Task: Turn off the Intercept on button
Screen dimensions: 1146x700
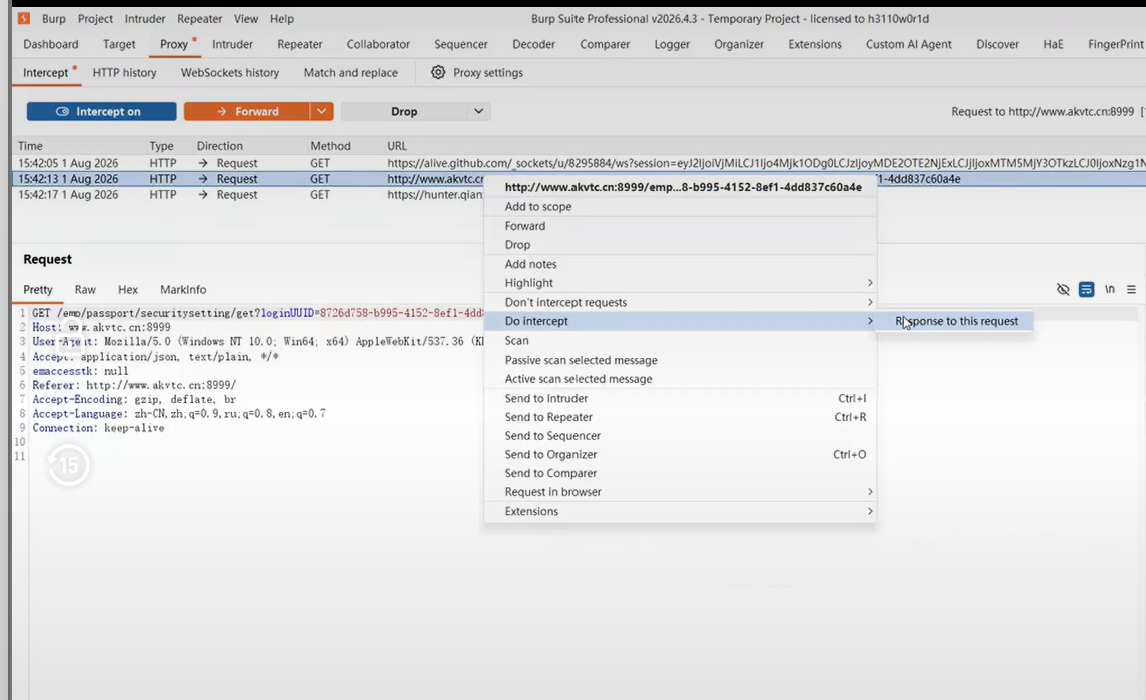Action: (x=102, y=111)
